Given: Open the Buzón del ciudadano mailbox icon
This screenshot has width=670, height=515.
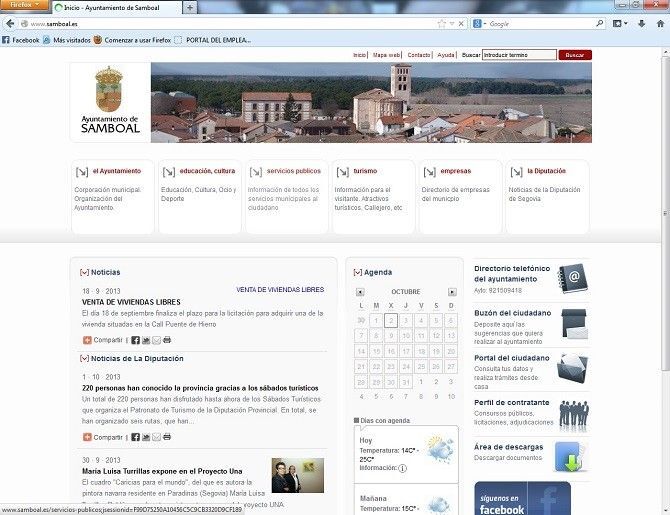Looking at the screenshot, I should tap(573, 323).
